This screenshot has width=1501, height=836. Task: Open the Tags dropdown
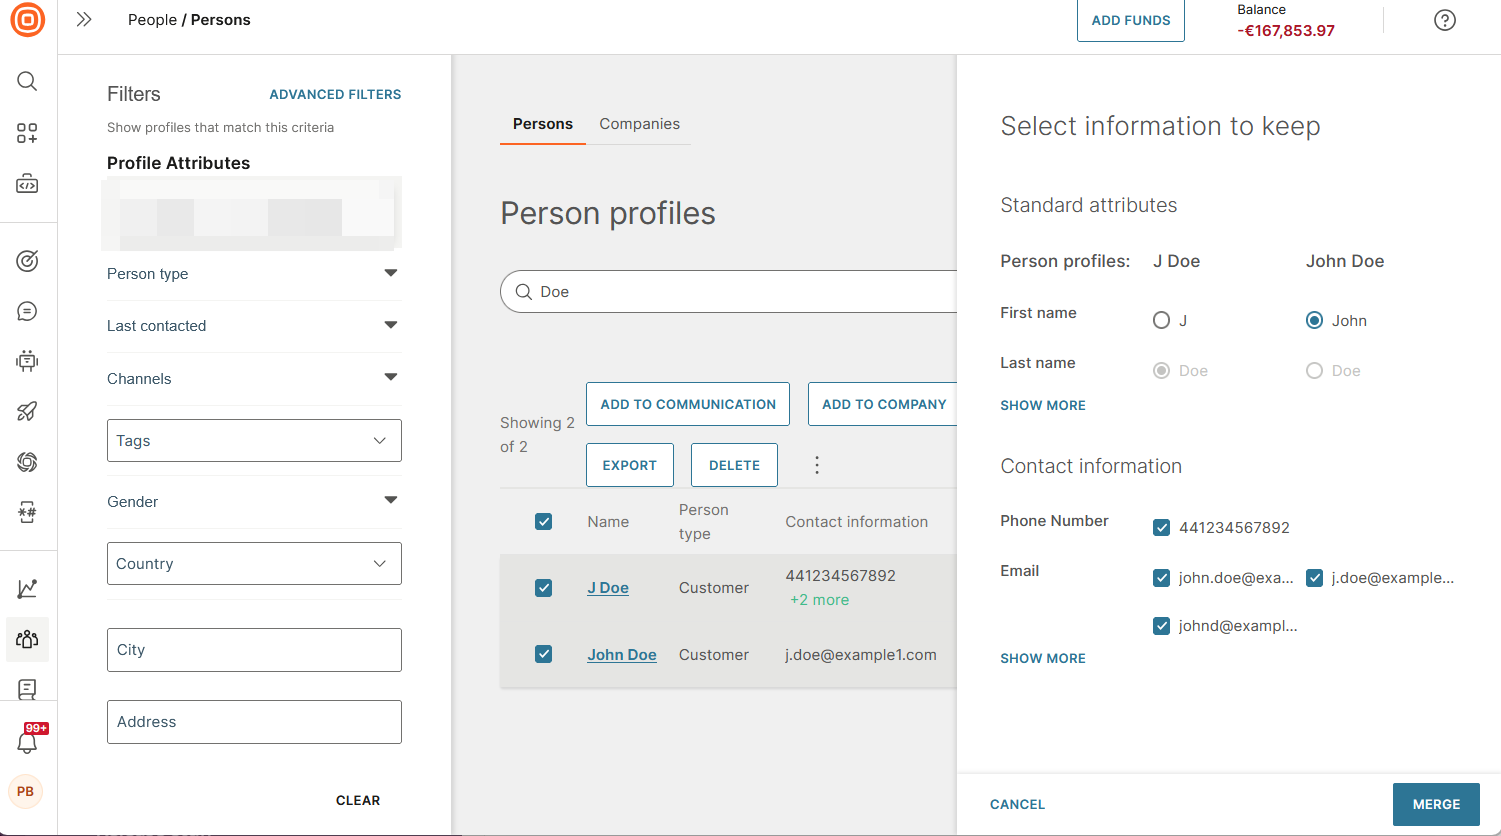(254, 440)
